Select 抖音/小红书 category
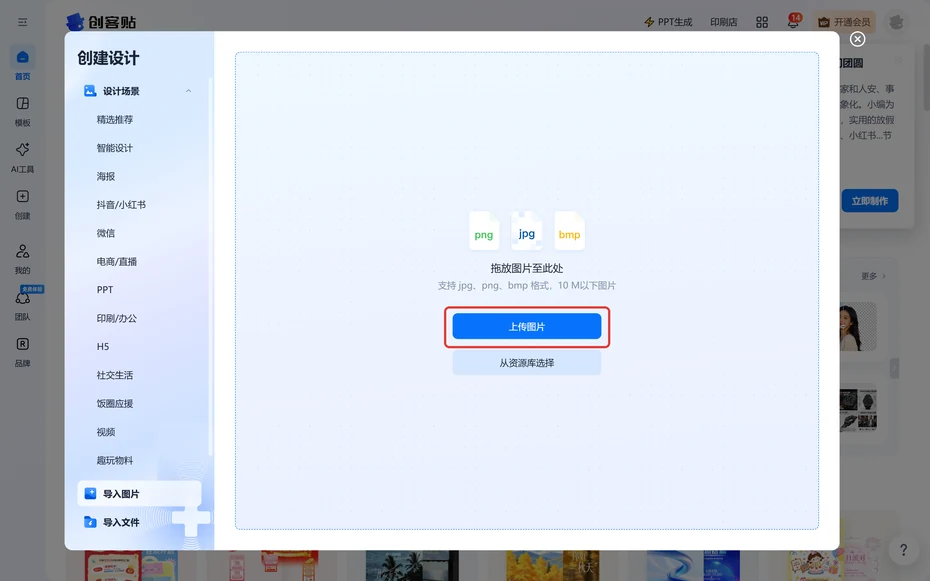The height and width of the screenshot is (581, 930). click(121, 205)
